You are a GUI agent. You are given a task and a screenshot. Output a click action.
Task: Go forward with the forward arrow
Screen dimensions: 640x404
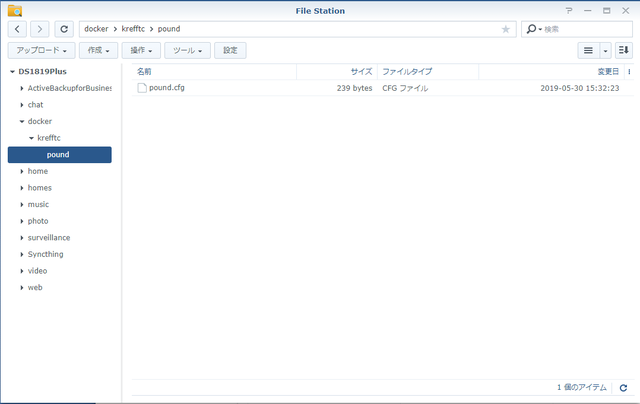point(40,29)
